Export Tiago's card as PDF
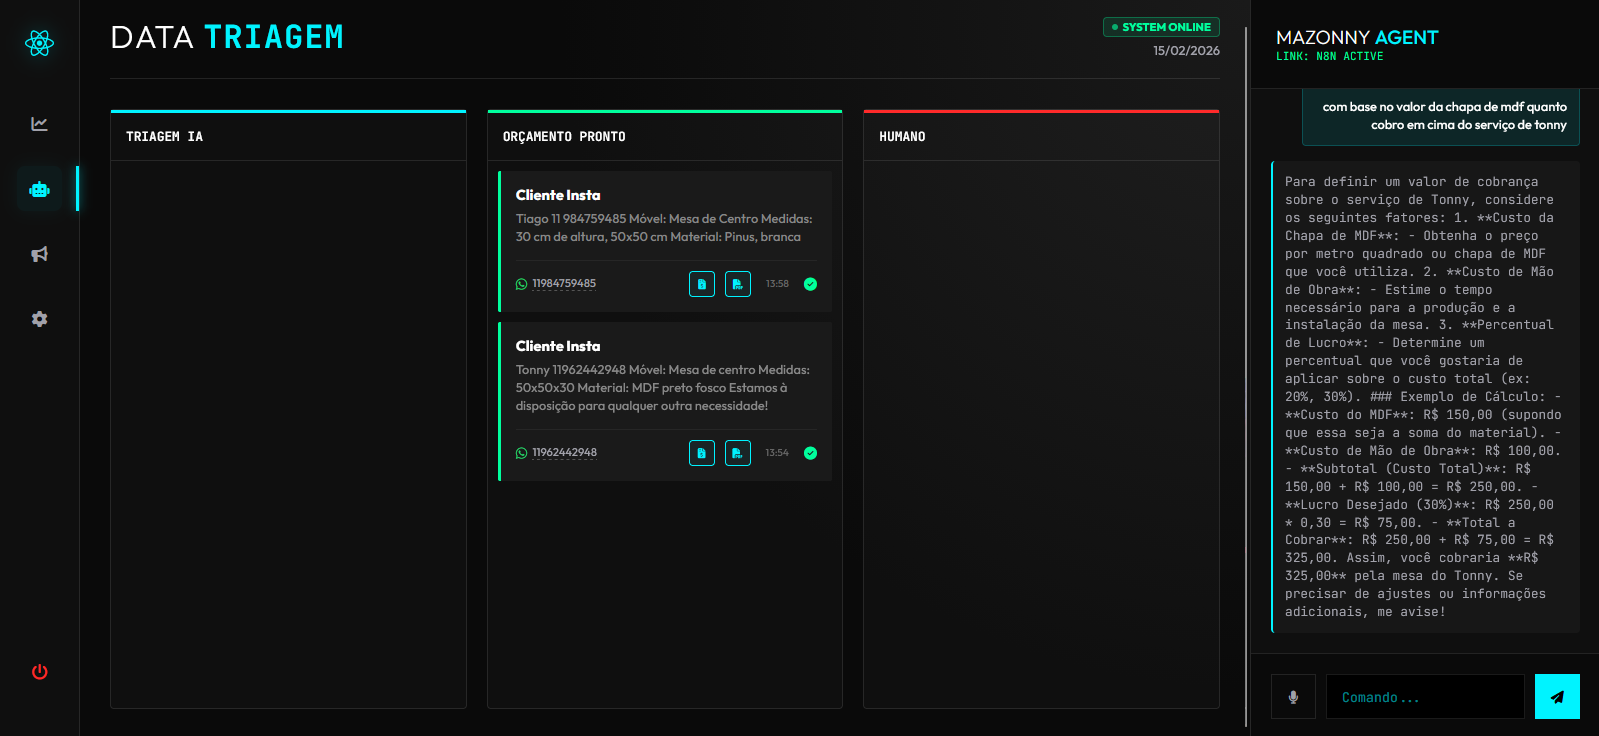Viewport: 1599px width, 736px height. pyautogui.click(x=738, y=284)
